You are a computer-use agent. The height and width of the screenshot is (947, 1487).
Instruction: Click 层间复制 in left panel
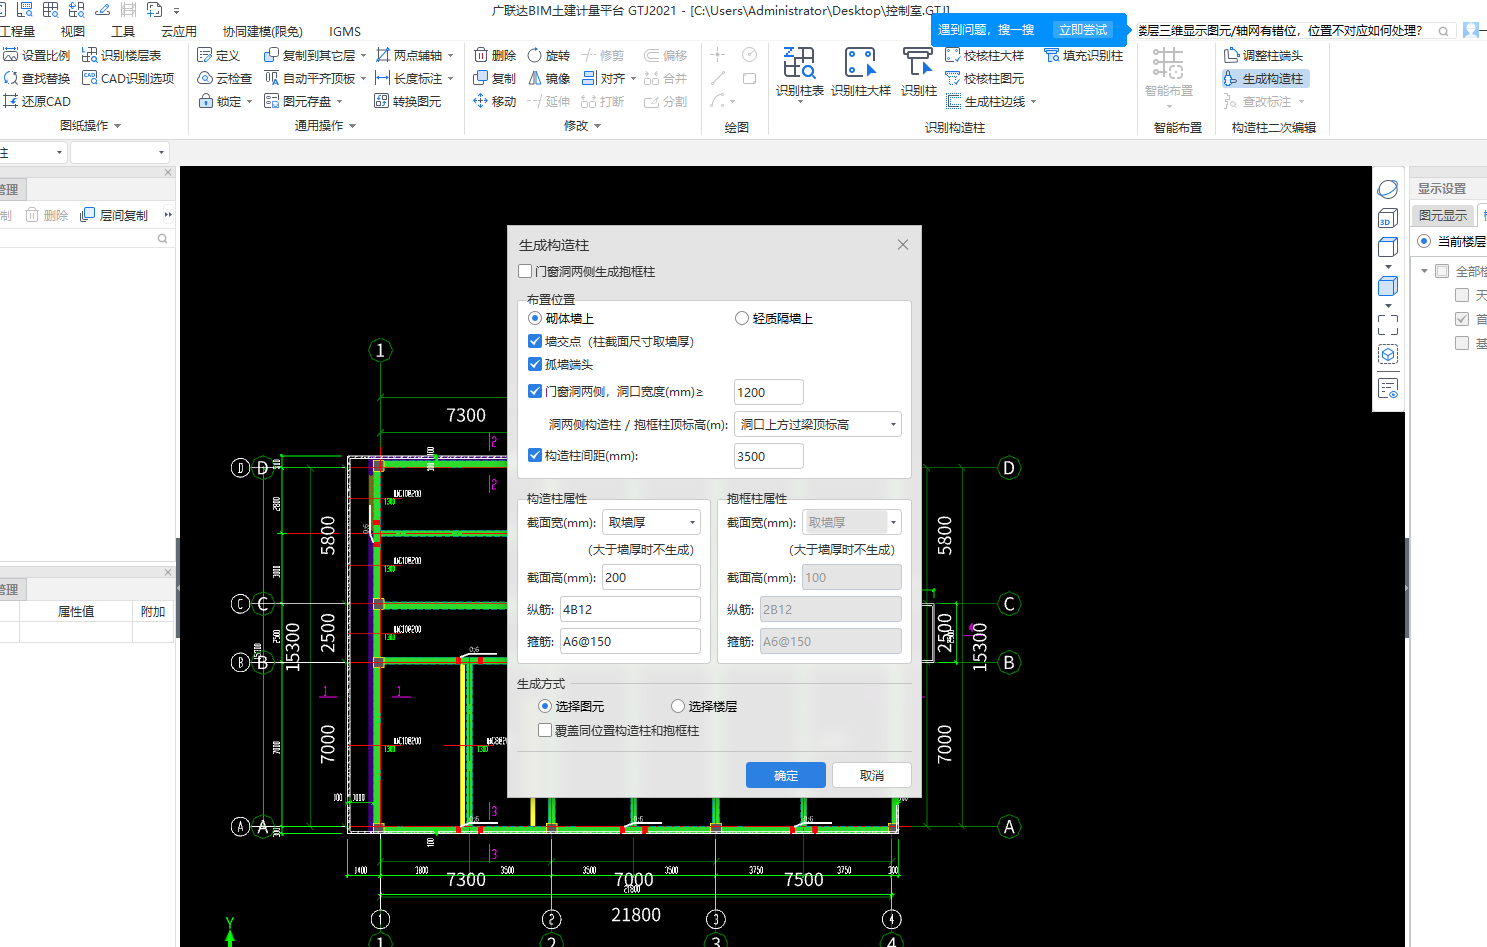114,215
